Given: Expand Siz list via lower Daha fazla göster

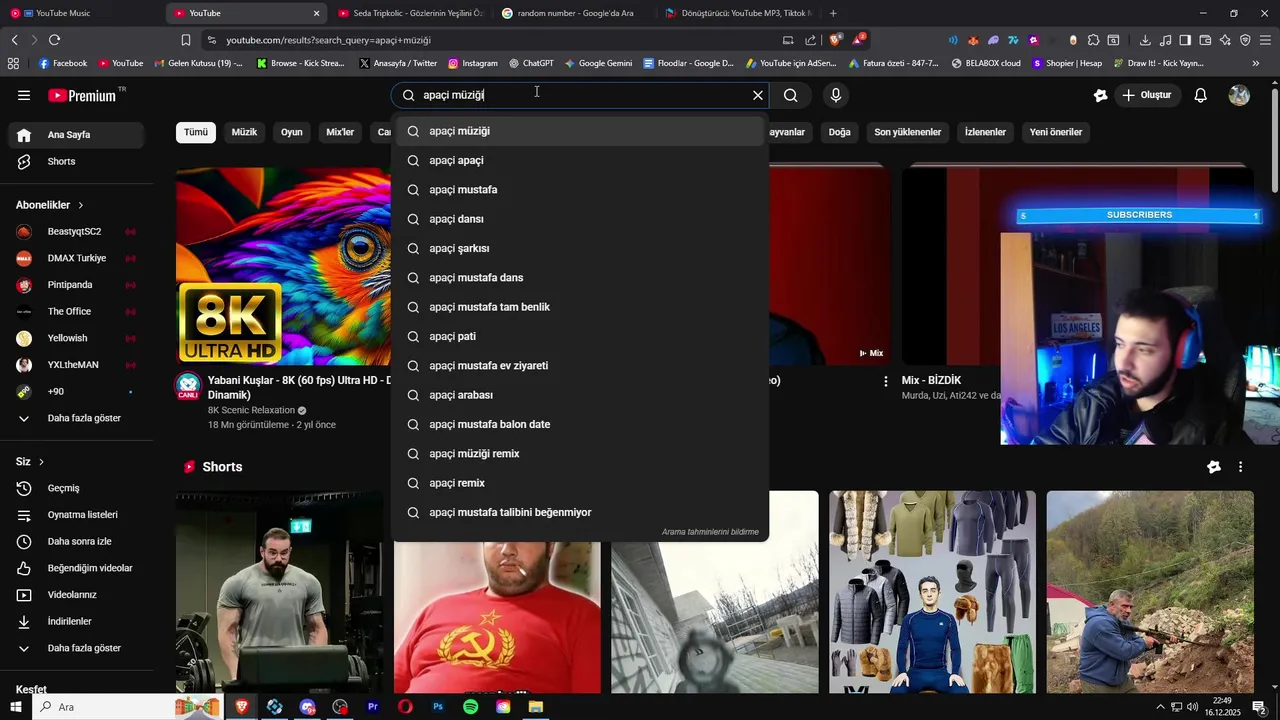Looking at the screenshot, I should [76, 648].
